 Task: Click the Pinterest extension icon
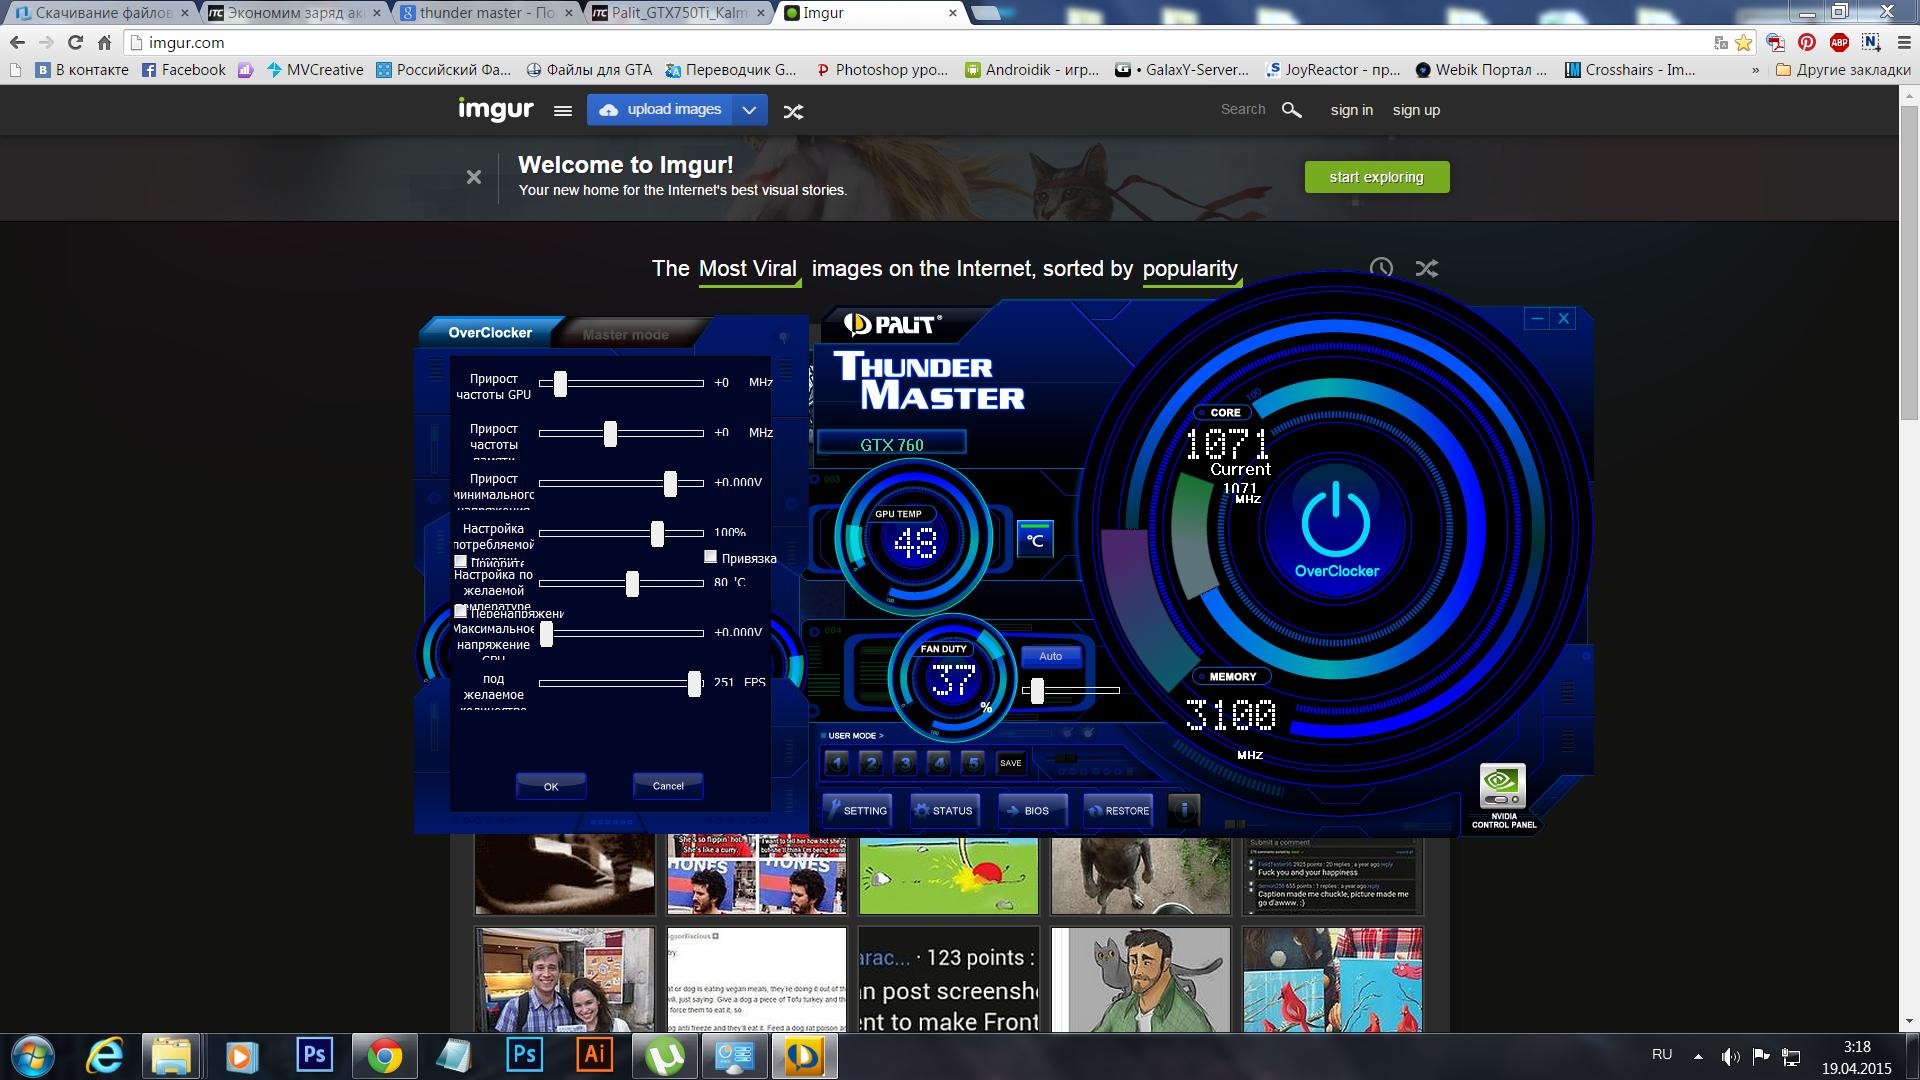click(1806, 42)
